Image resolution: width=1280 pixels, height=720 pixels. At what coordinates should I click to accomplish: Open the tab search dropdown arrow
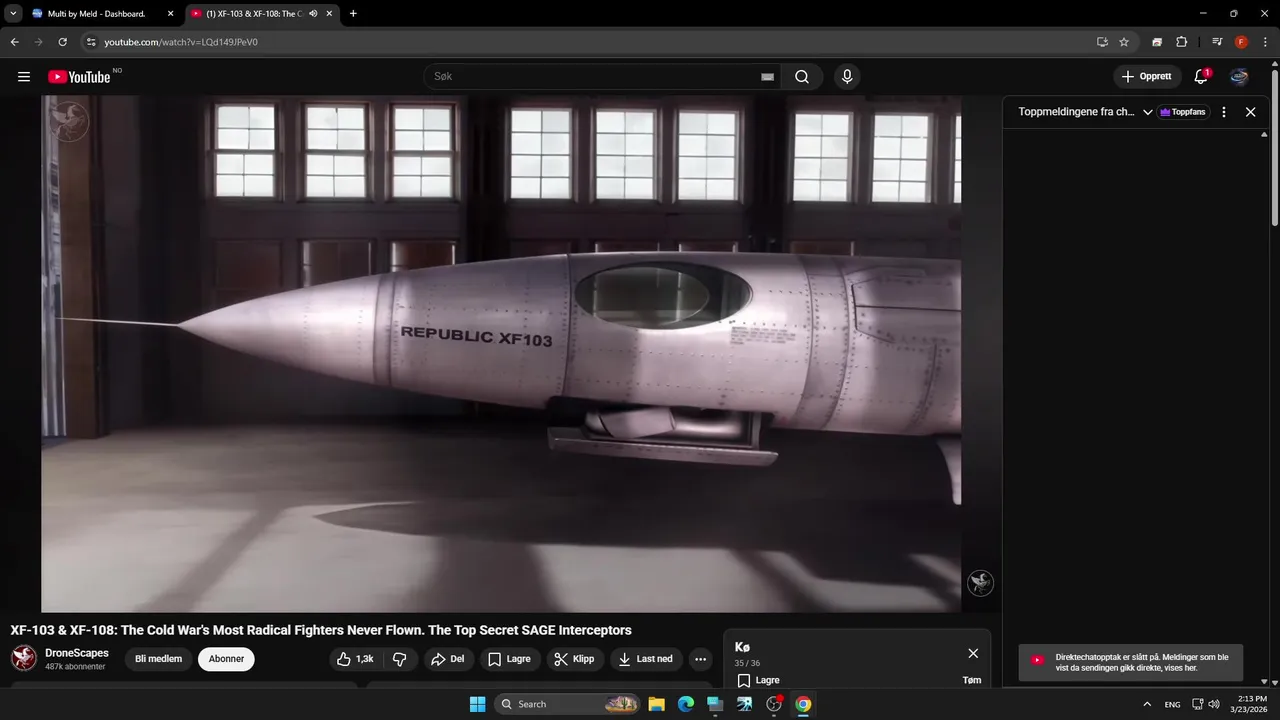[13, 14]
